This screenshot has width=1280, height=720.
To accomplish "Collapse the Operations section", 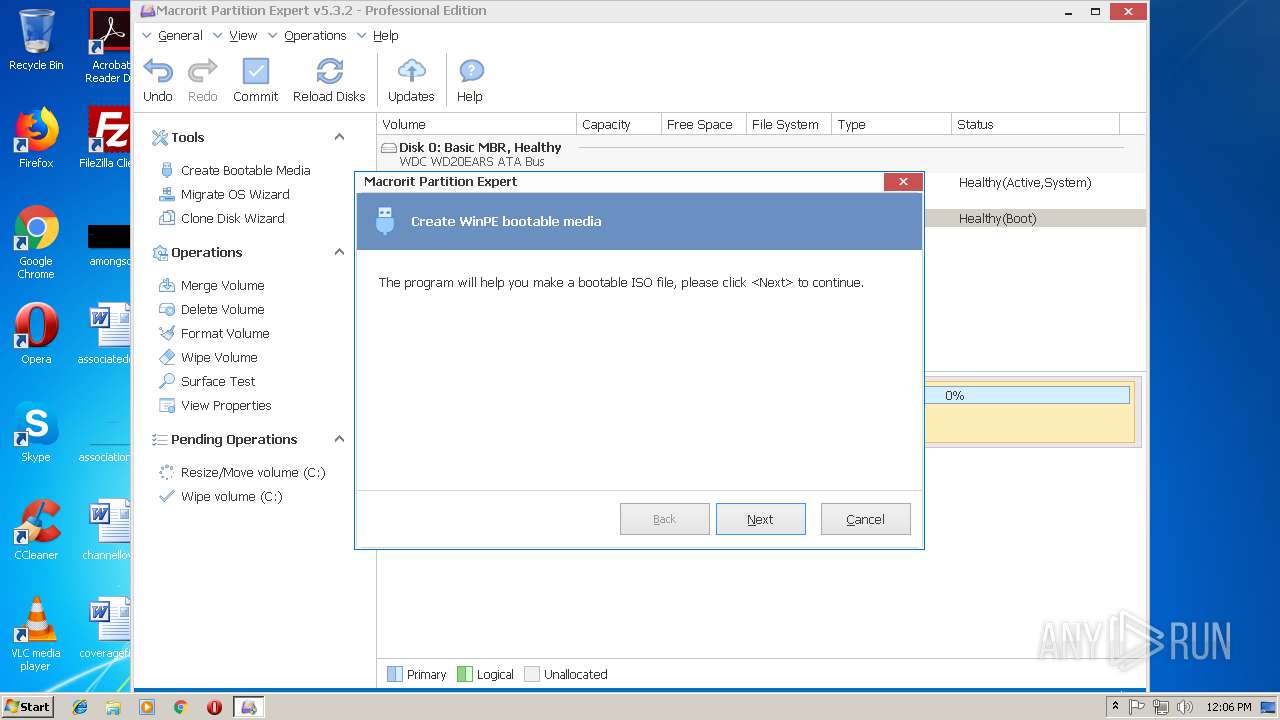I will (x=339, y=252).
